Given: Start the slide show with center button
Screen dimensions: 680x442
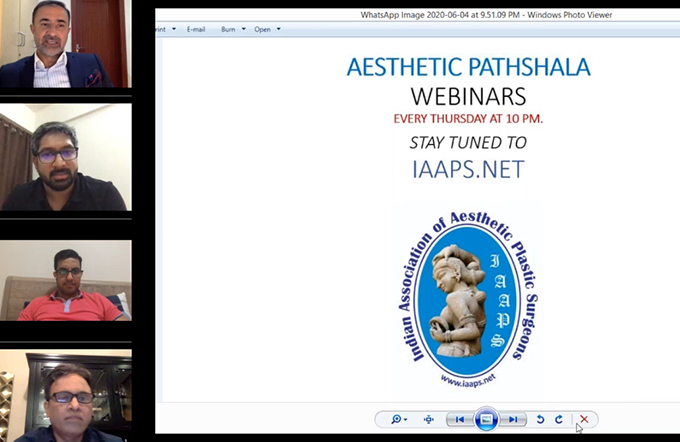Looking at the screenshot, I should pos(486,419).
